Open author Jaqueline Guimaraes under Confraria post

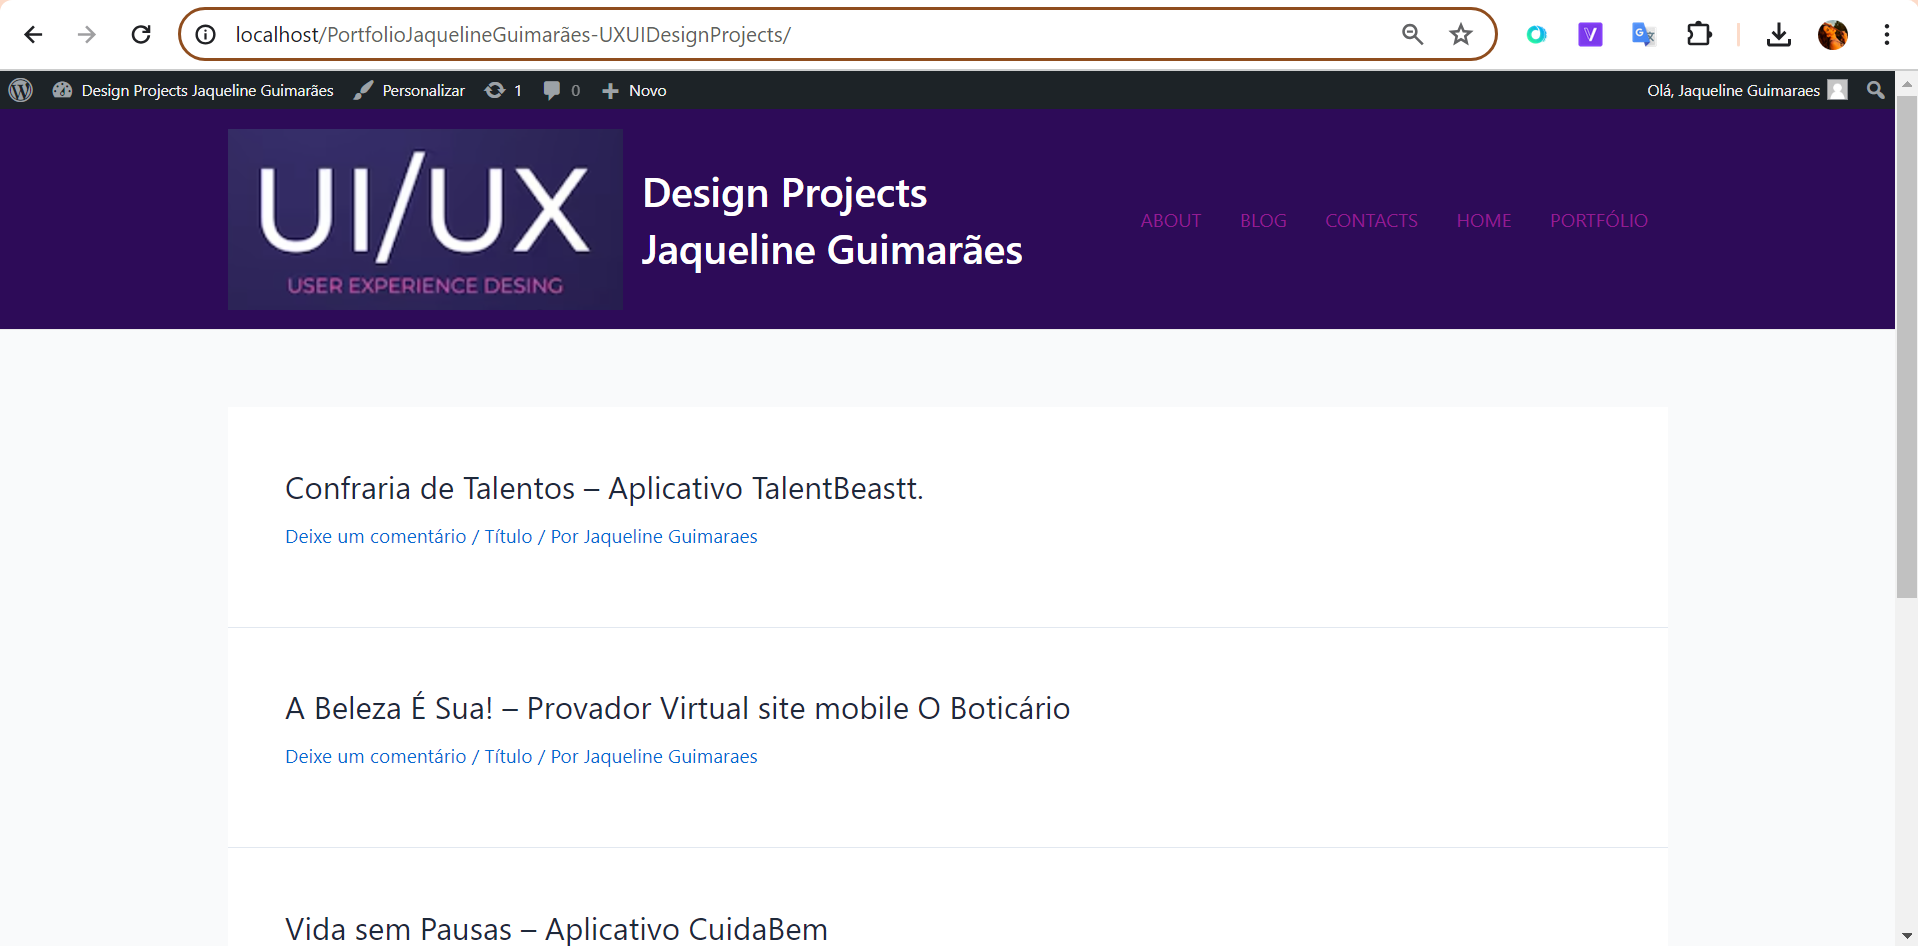670,536
